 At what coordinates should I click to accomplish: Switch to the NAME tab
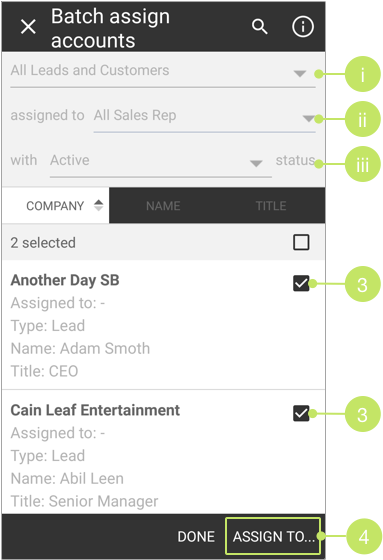tap(163, 206)
